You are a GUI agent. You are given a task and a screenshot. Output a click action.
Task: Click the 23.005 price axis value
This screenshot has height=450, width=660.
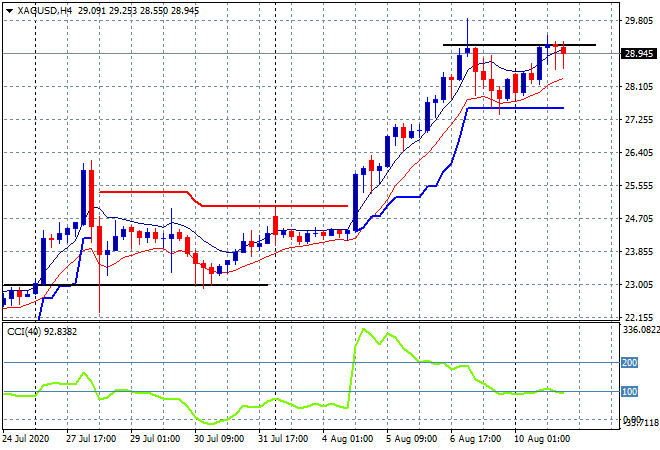tap(639, 285)
